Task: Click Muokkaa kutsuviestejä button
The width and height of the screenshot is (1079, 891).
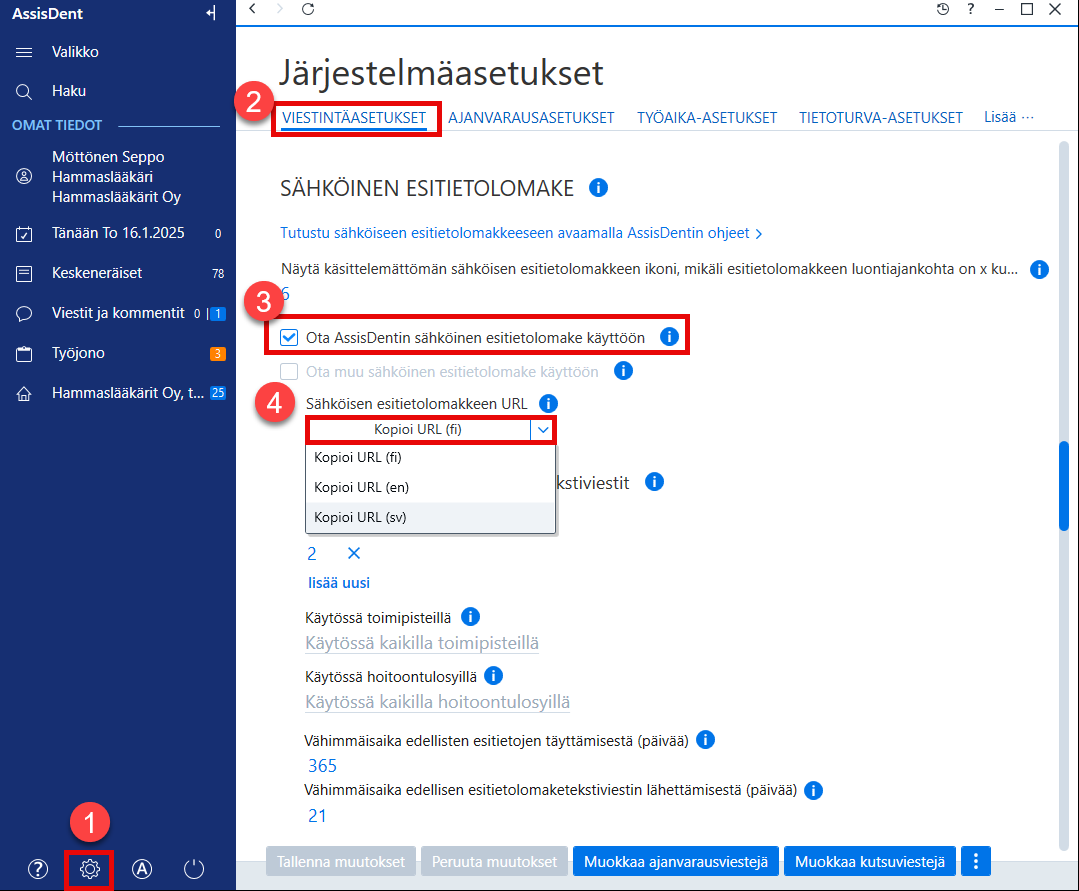Action: point(870,861)
